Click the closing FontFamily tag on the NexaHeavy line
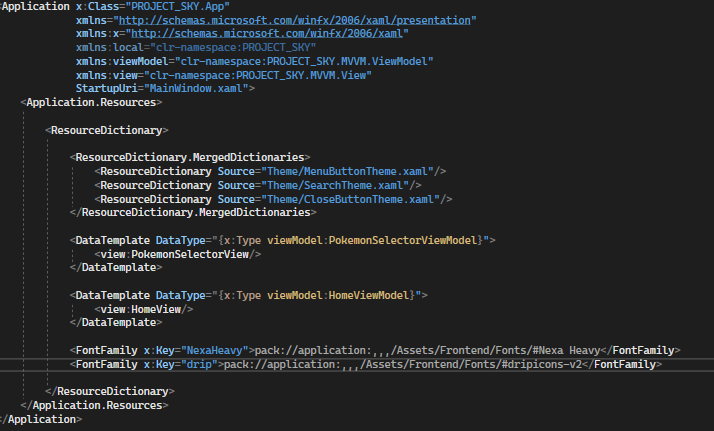This screenshot has height=431, width=714. click(640, 350)
